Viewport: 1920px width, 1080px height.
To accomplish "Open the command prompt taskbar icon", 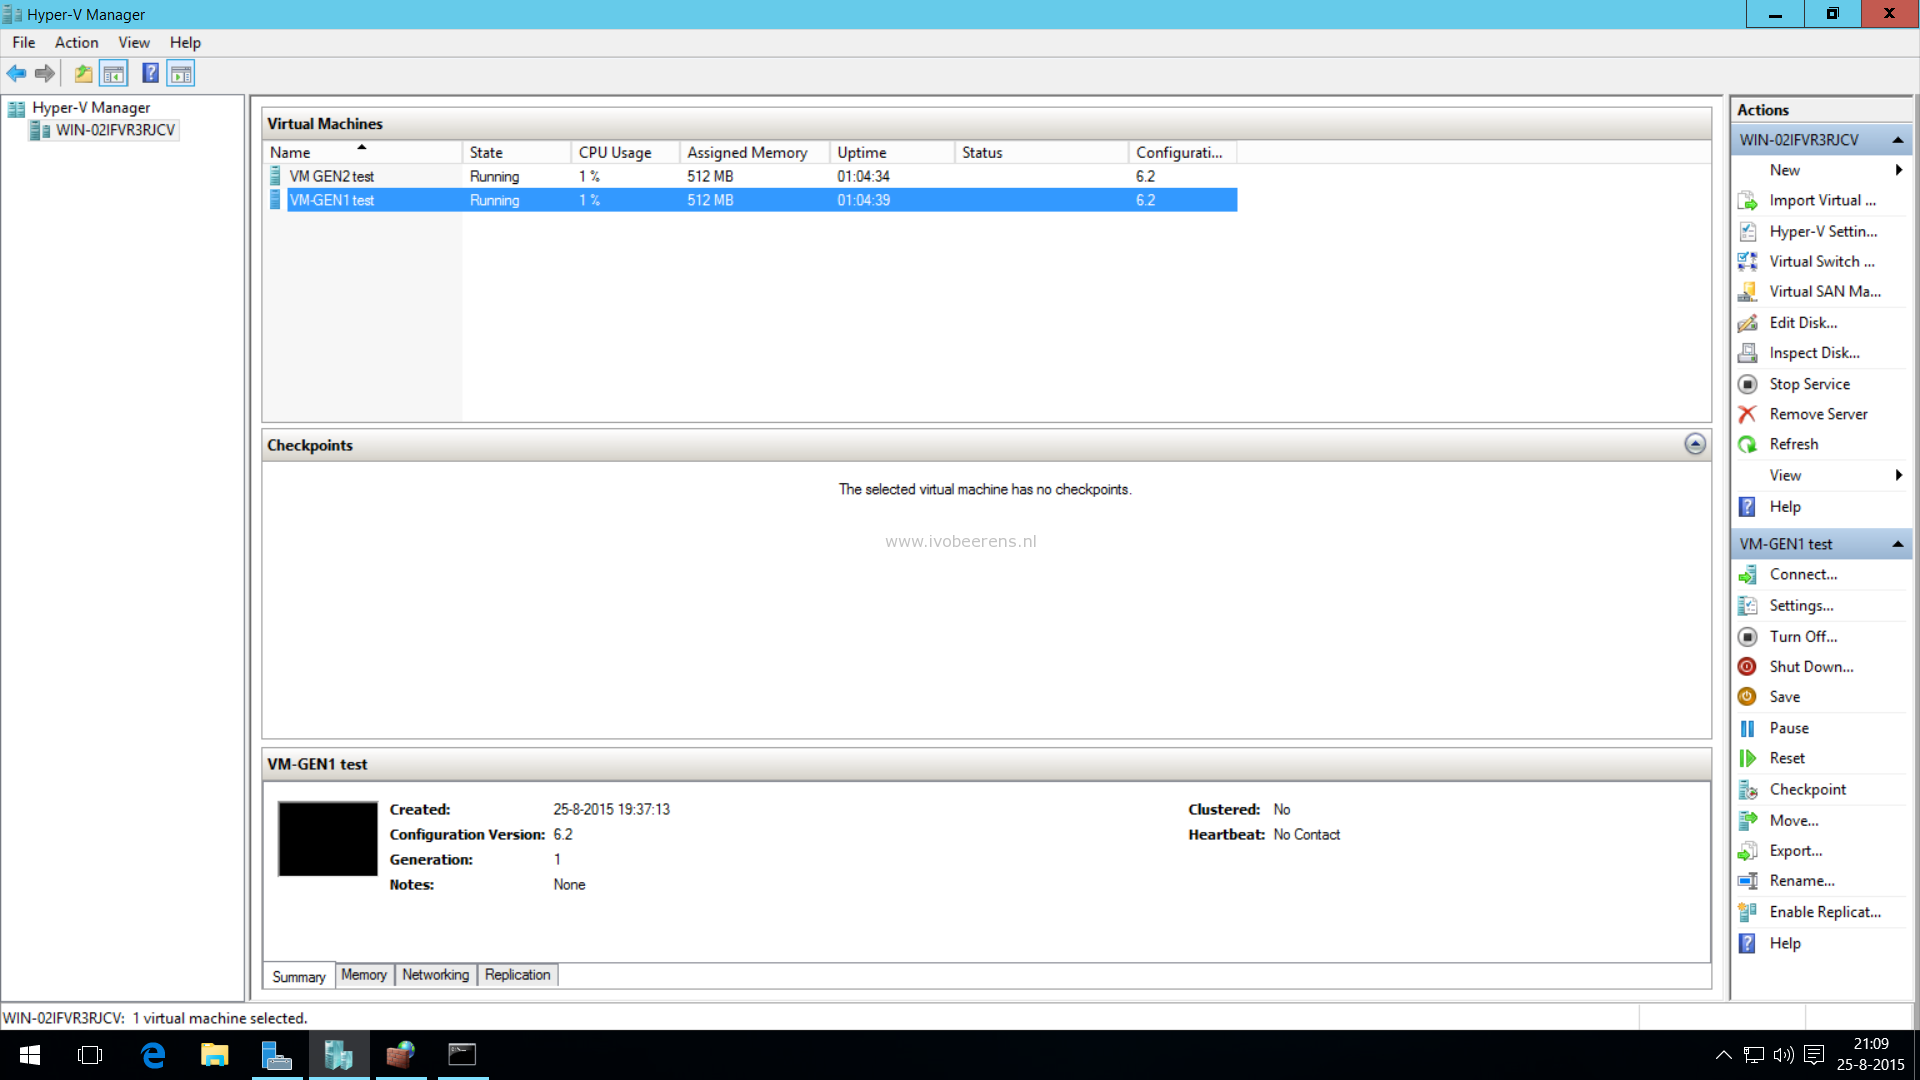I will pyautogui.click(x=462, y=1055).
